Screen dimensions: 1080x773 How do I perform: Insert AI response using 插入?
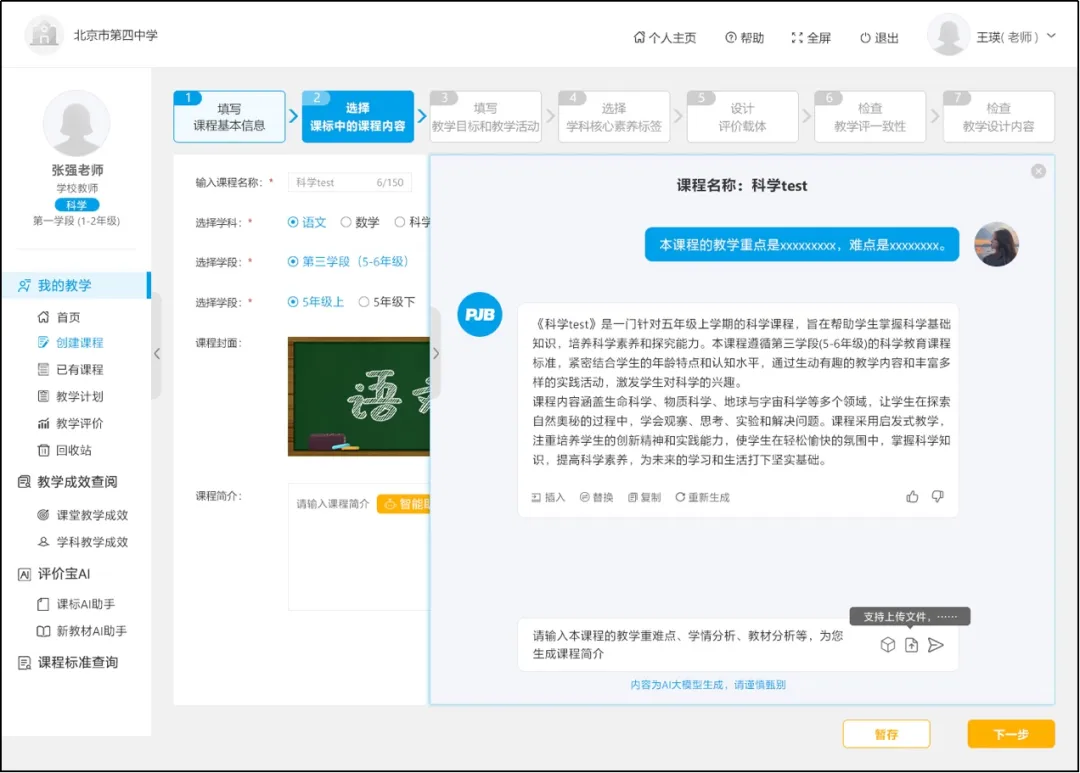point(548,497)
